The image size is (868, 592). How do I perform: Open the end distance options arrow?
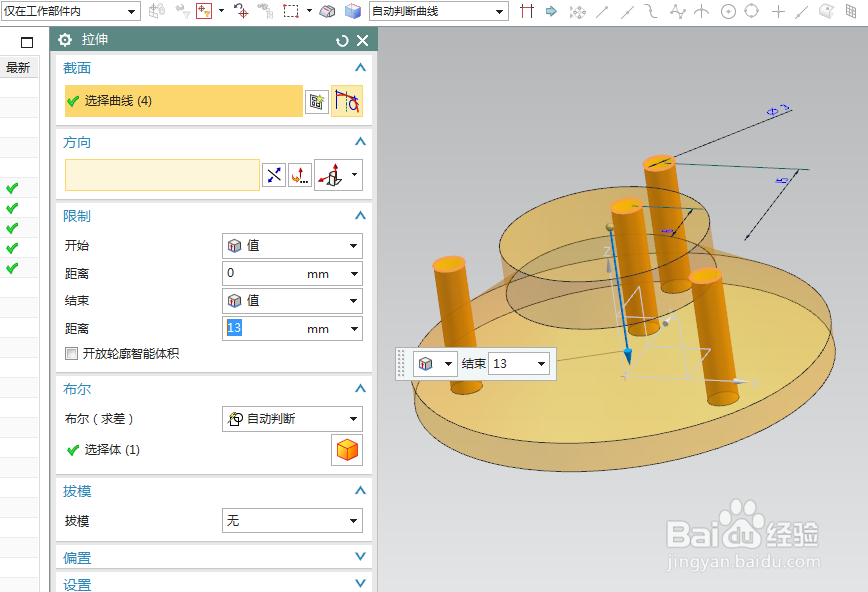(354, 329)
